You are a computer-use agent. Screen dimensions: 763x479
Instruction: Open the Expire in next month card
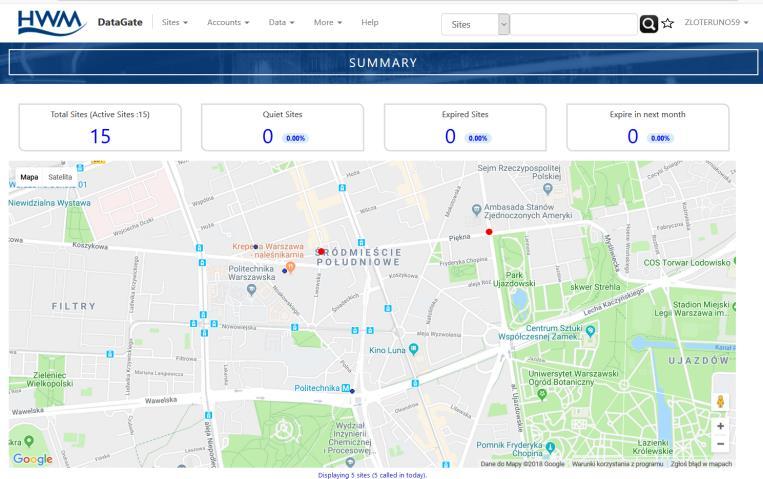[648, 128]
